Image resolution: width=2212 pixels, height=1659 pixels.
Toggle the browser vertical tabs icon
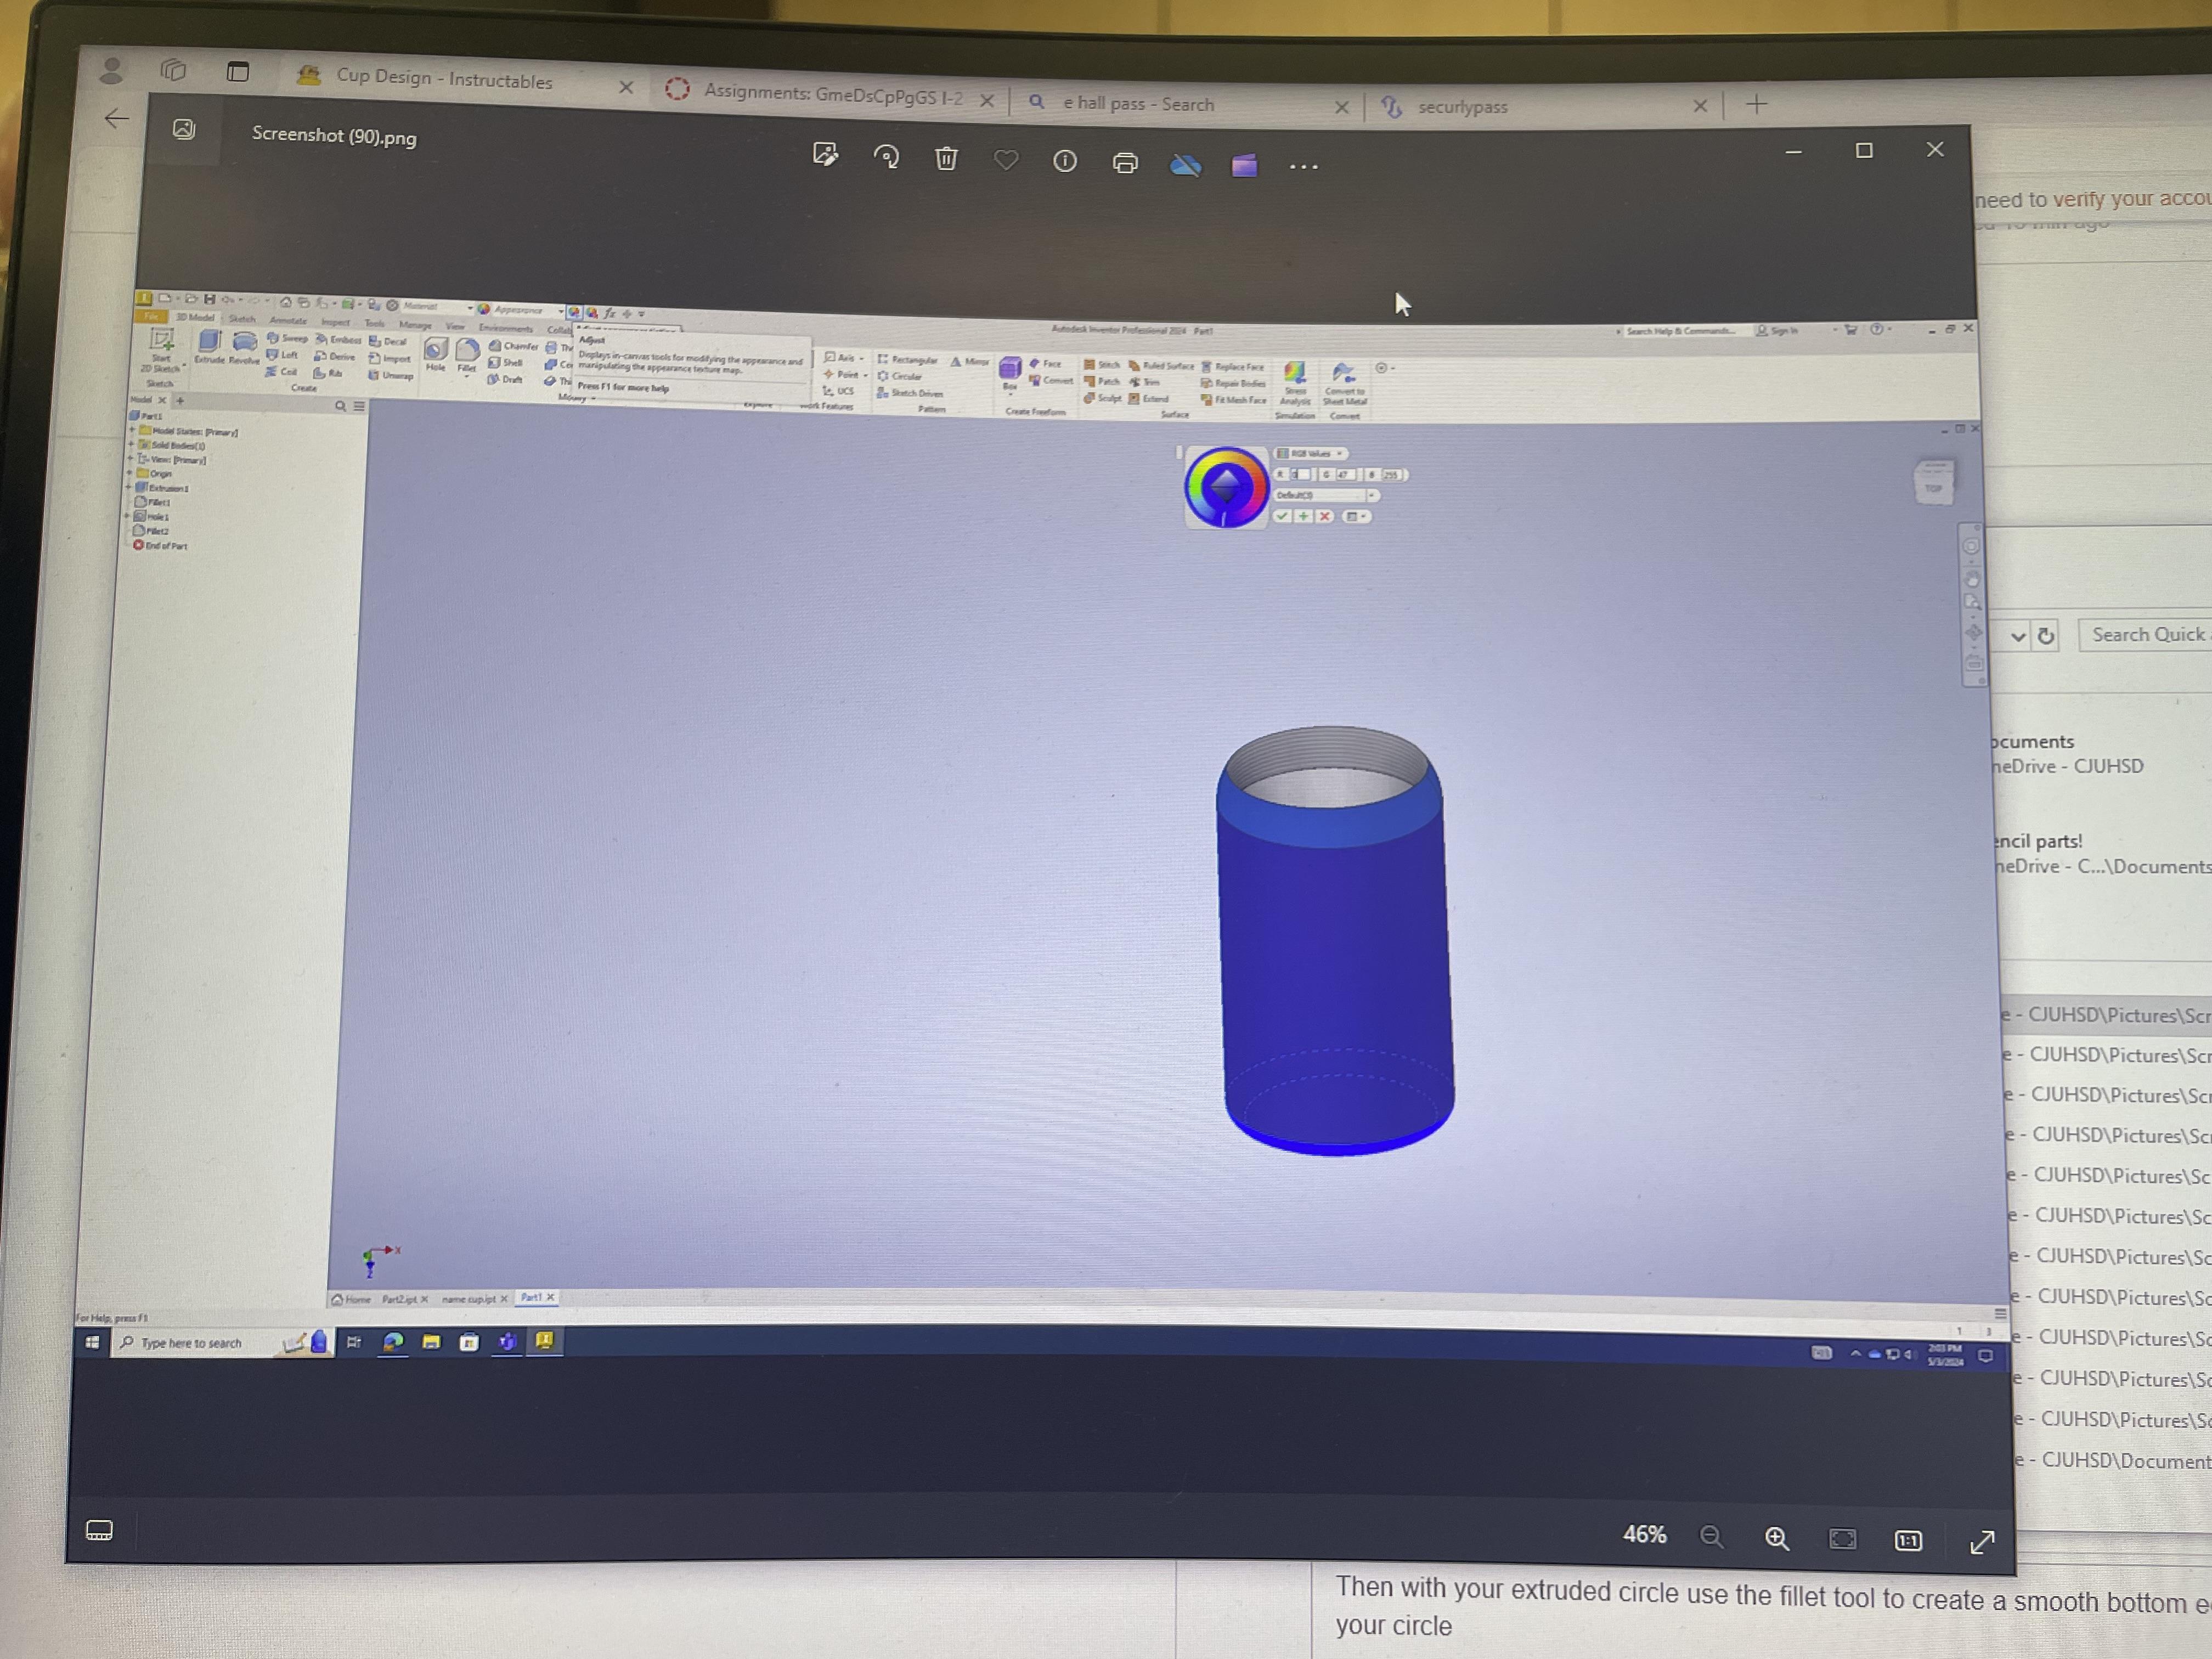238,71
